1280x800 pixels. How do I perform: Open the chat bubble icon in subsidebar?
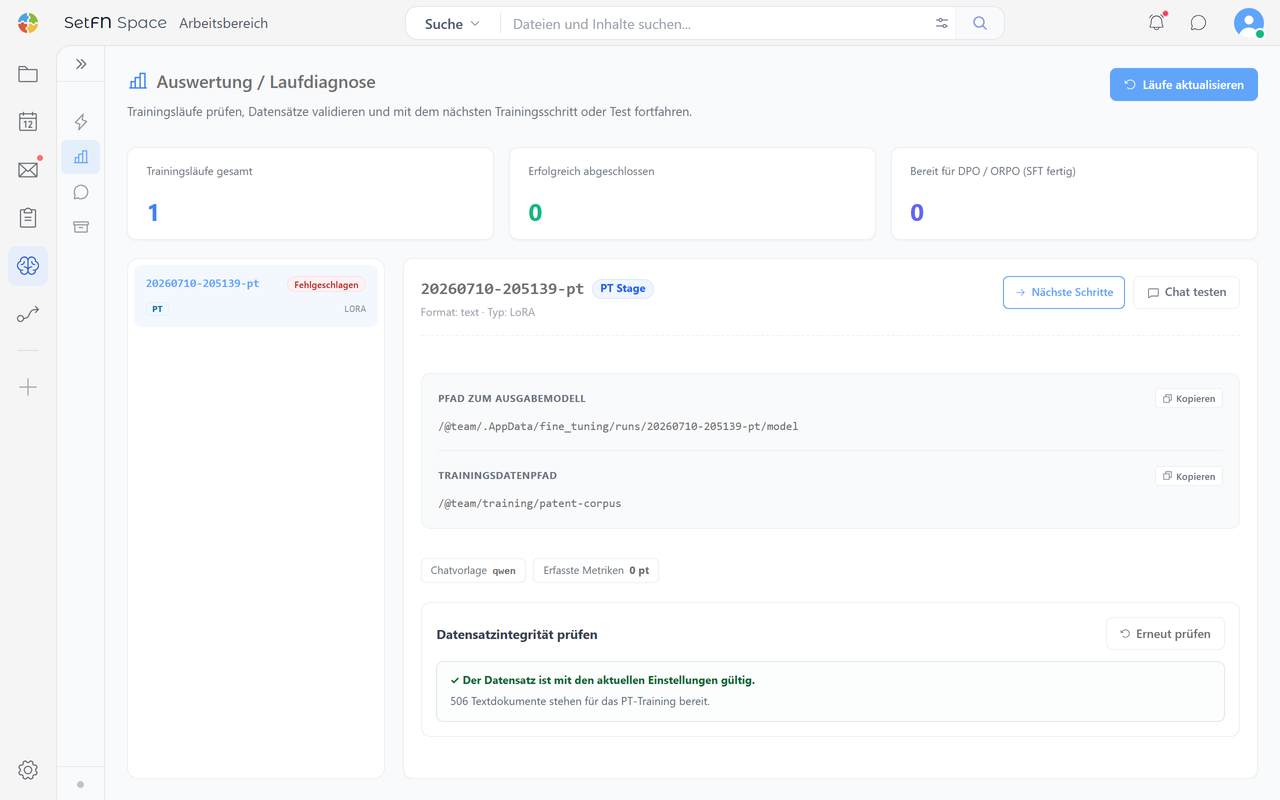(x=81, y=192)
